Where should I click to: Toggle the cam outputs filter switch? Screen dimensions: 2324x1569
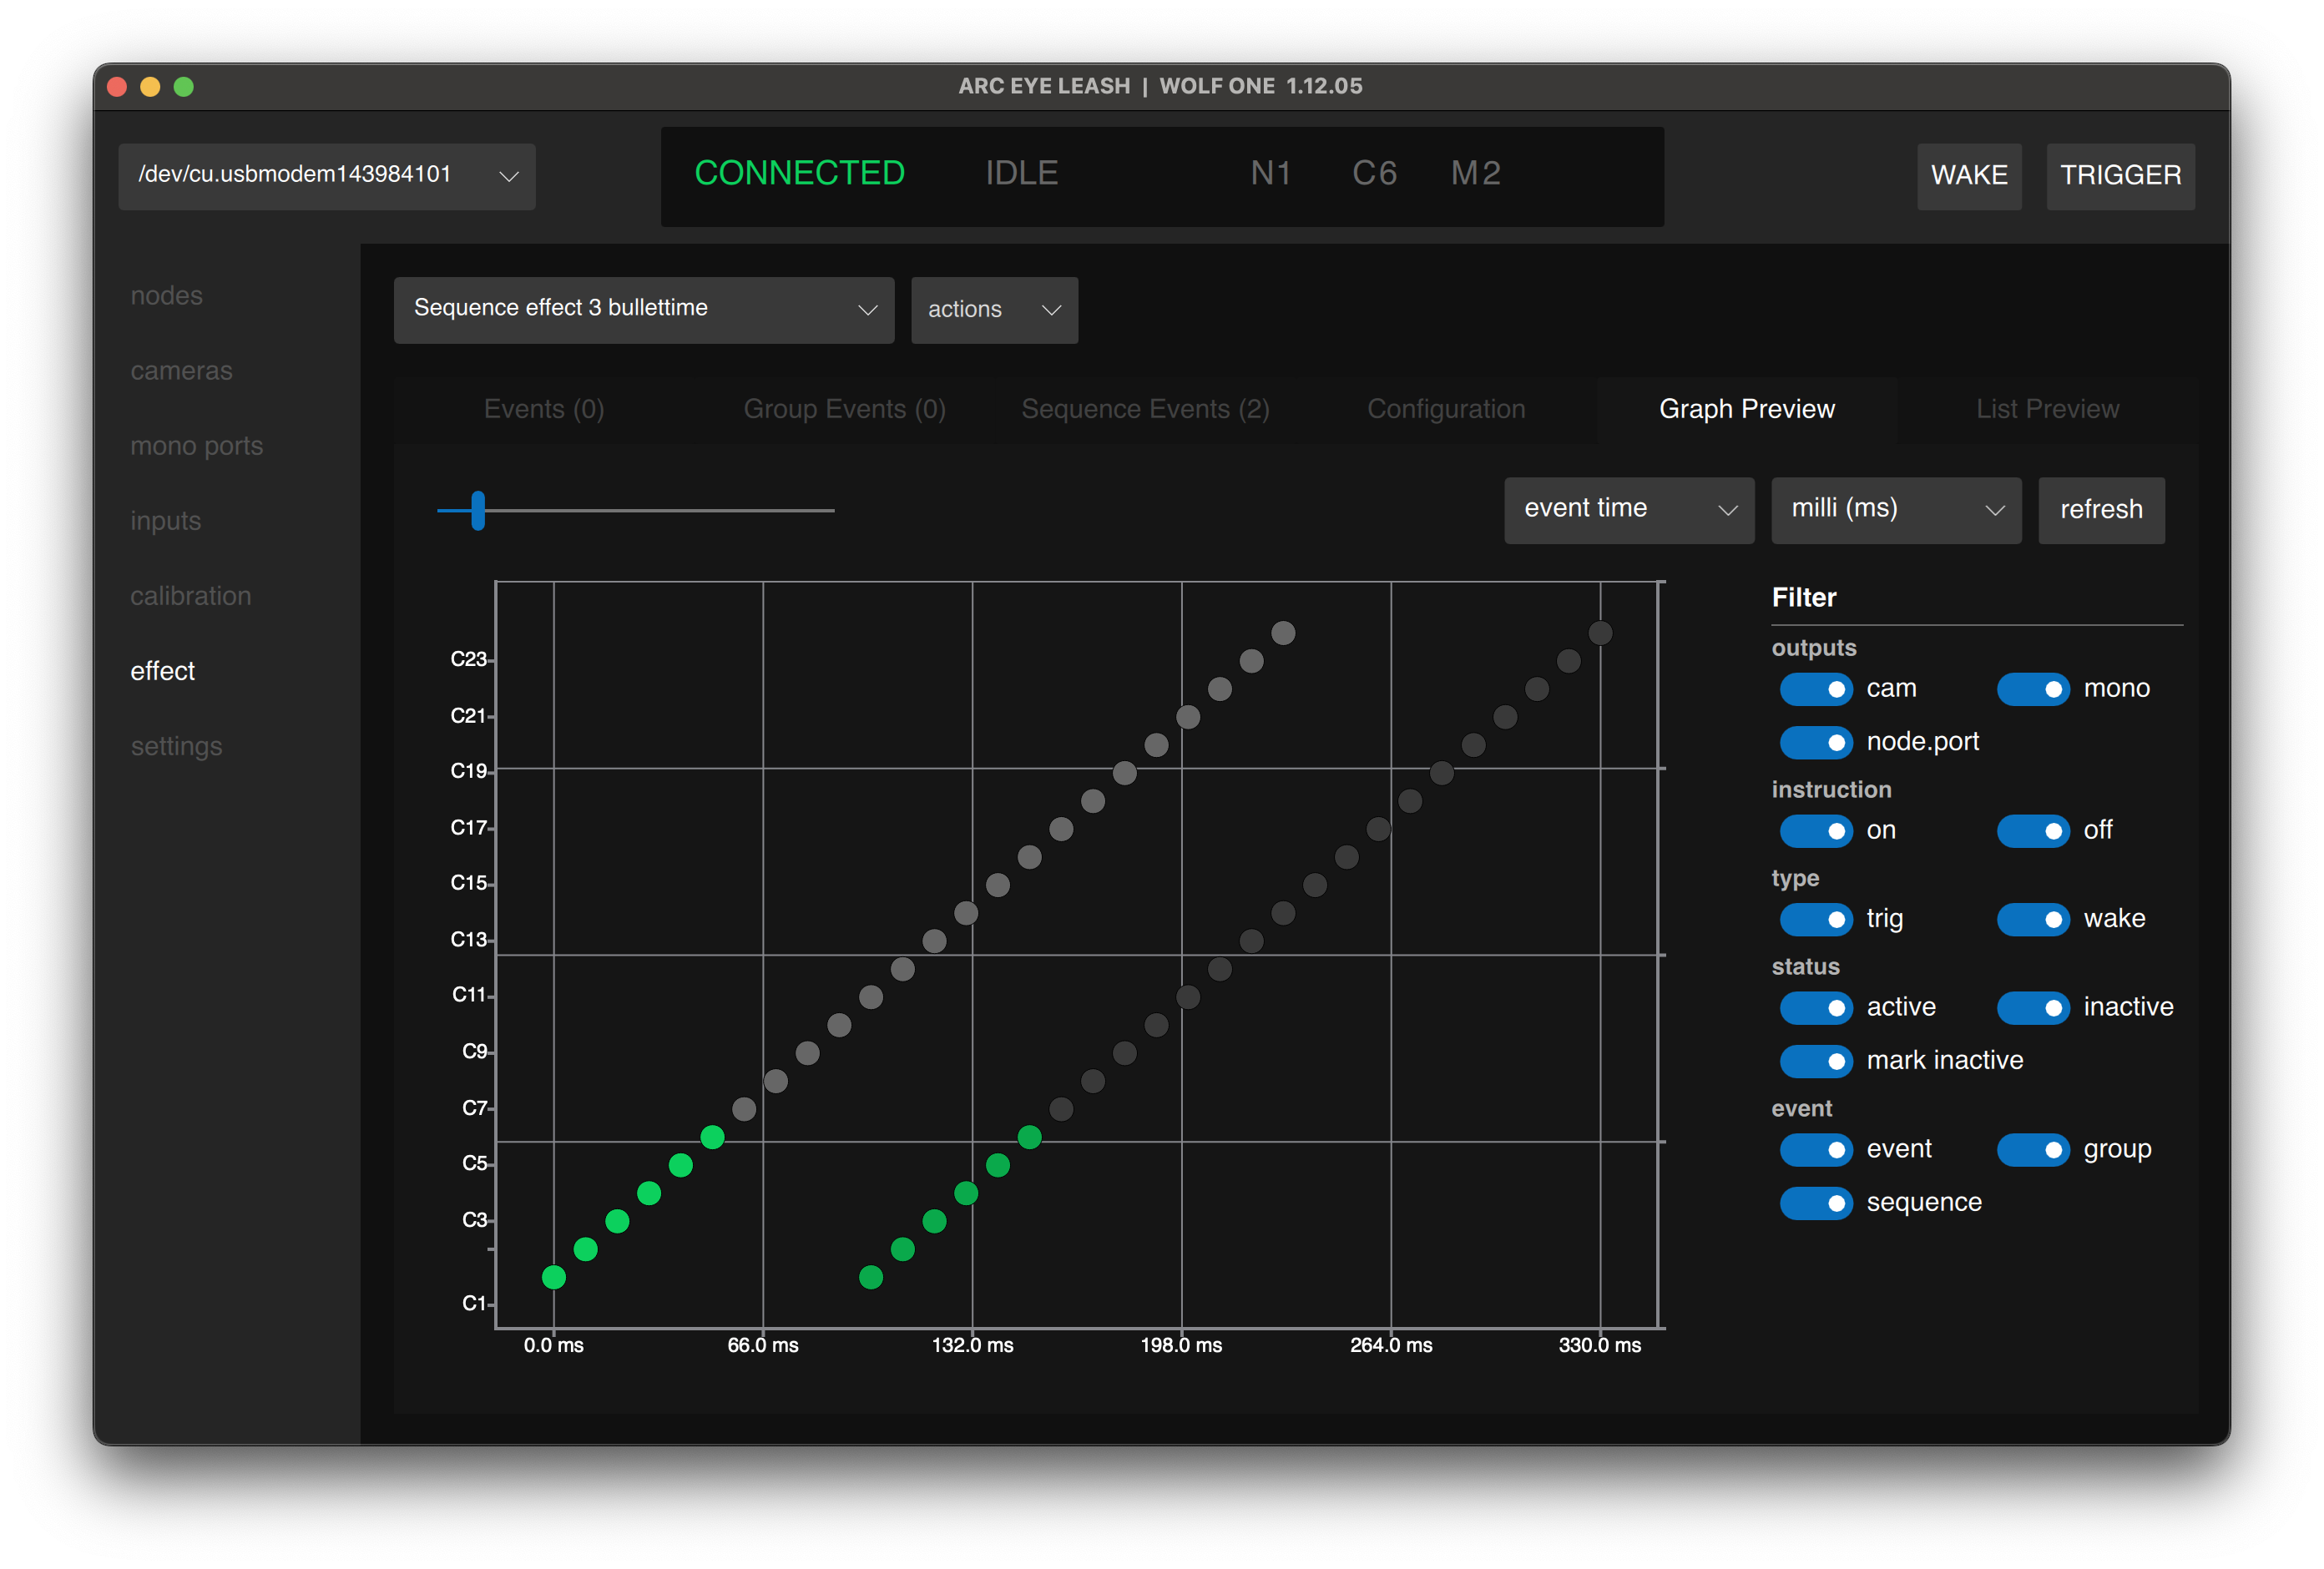[x=1815, y=689]
